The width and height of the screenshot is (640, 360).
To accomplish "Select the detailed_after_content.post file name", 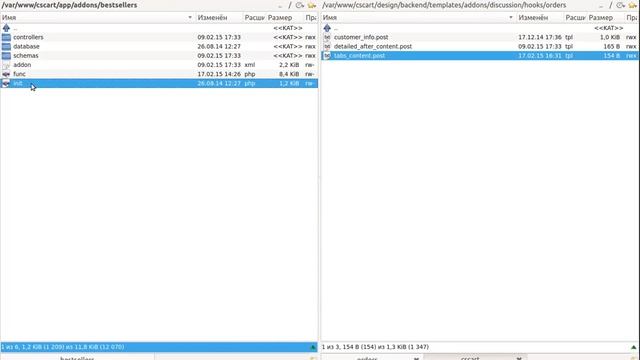I will coord(373,47).
